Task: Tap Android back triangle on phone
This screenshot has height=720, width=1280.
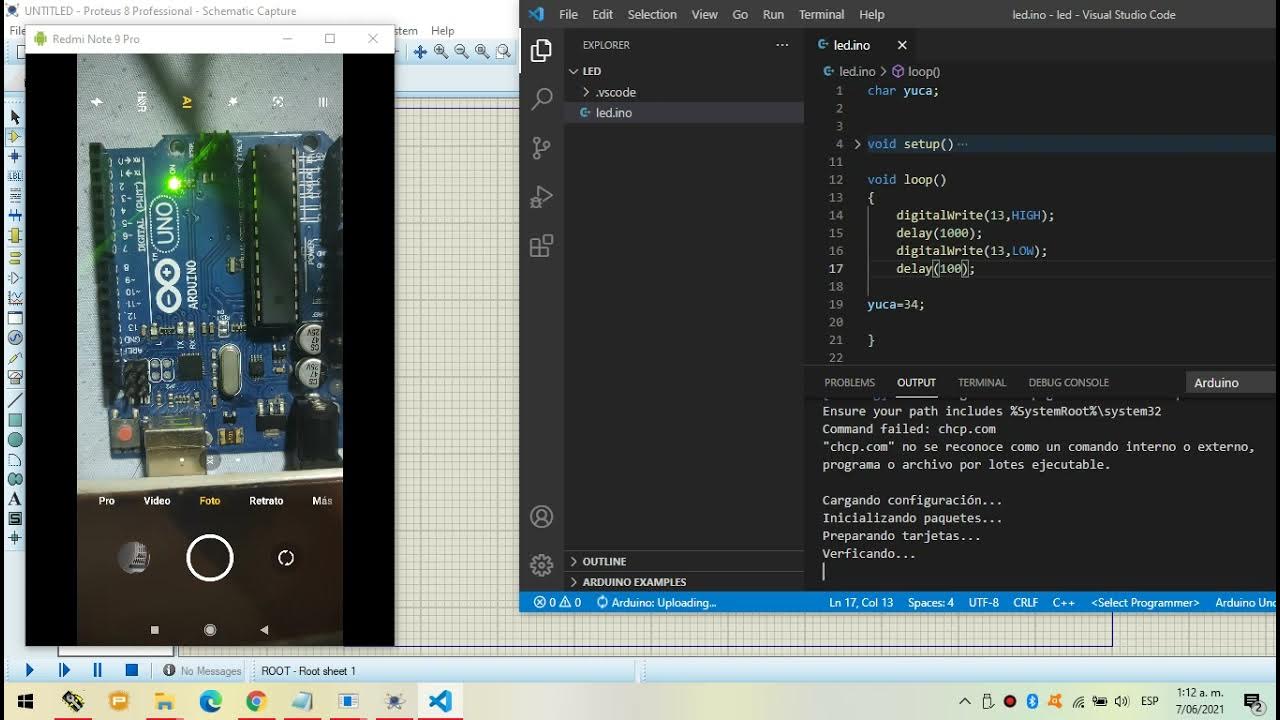Action: pyautogui.click(x=264, y=630)
